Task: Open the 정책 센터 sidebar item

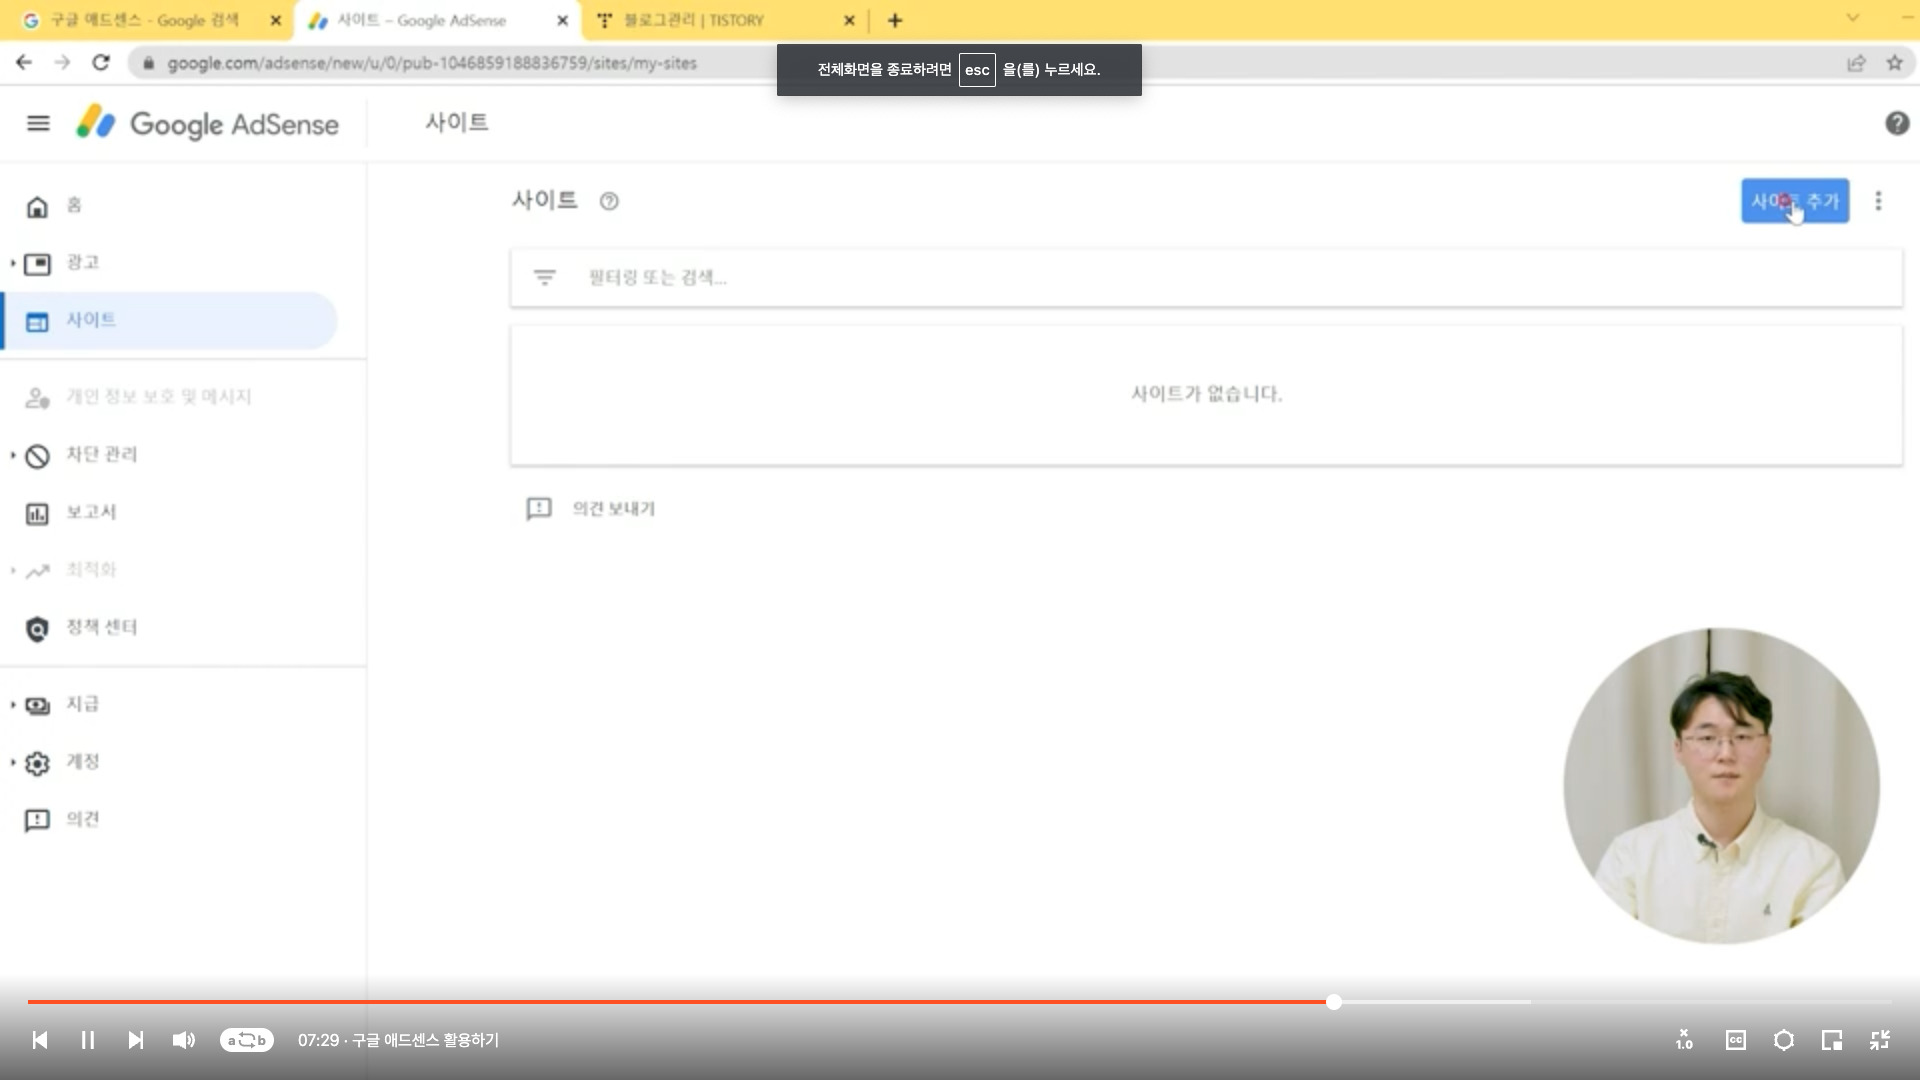Action: [100, 627]
